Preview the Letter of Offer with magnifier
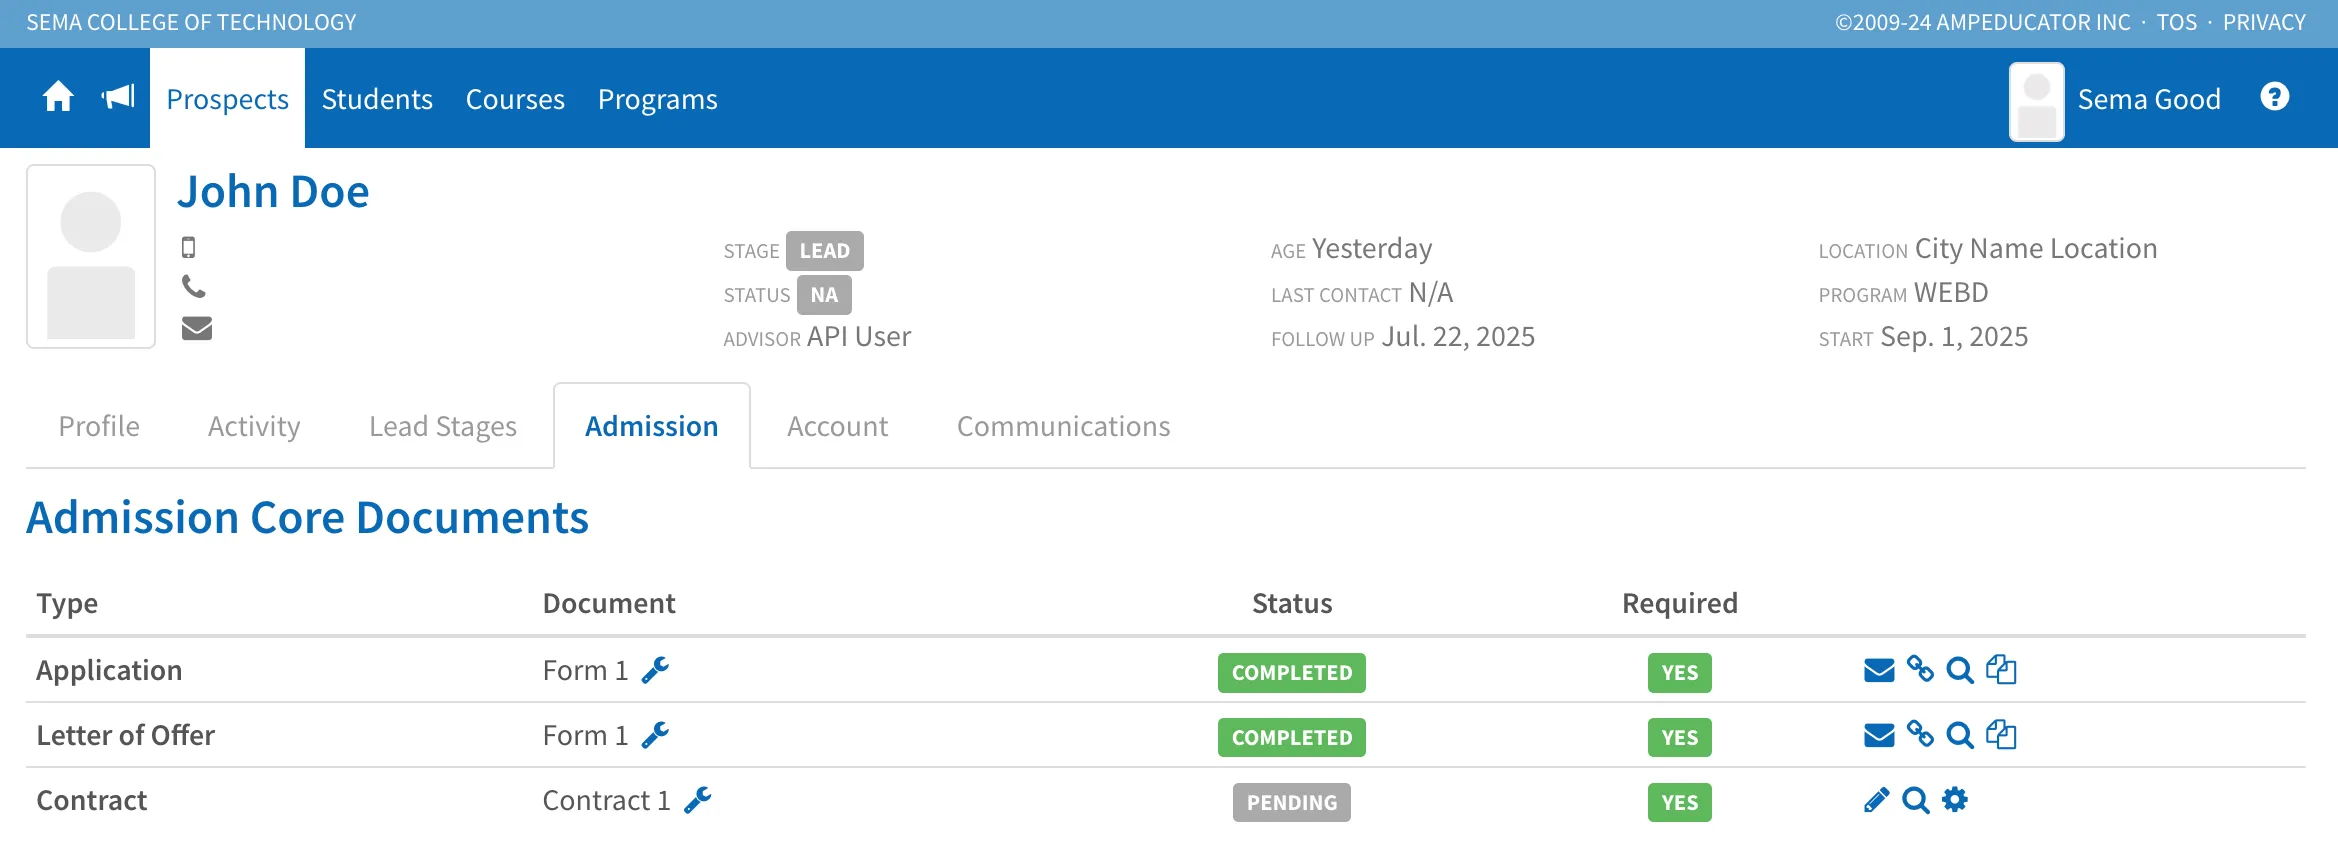 1960,735
